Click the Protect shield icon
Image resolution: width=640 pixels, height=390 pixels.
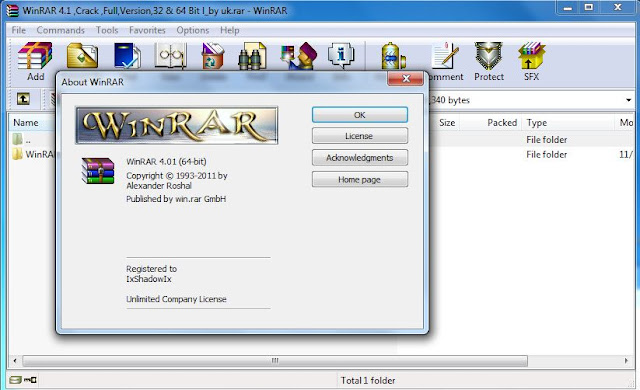(x=489, y=55)
